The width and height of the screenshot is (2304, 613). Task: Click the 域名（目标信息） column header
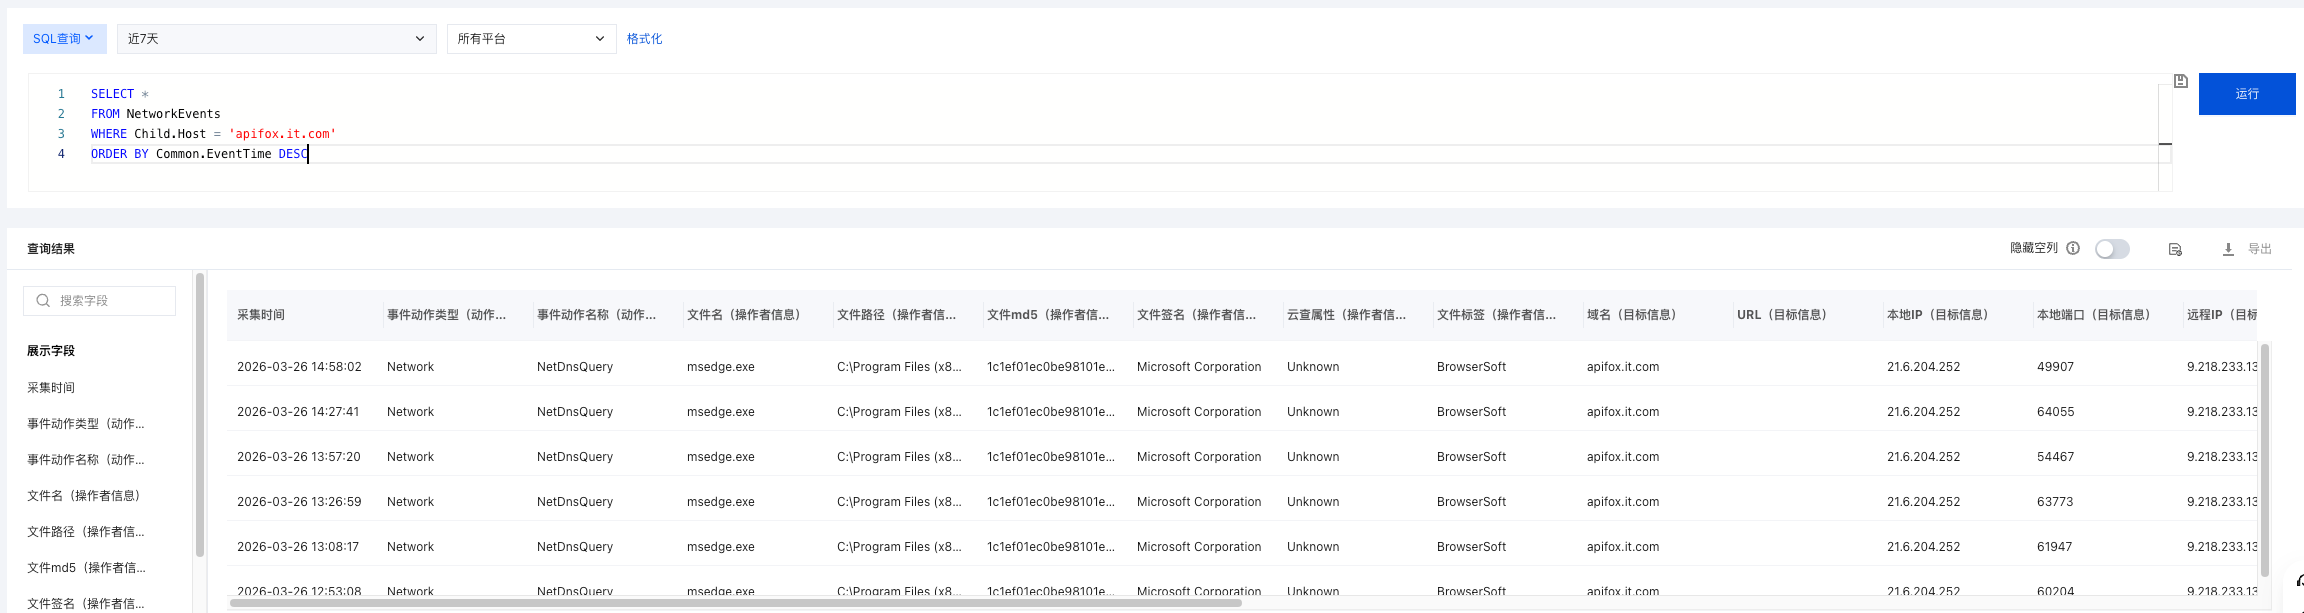[1631, 315]
